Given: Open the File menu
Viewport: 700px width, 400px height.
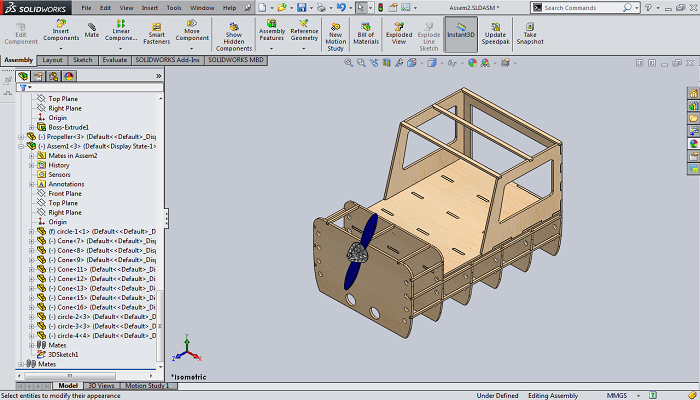Looking at the screenshot, I should click(86, 8).
